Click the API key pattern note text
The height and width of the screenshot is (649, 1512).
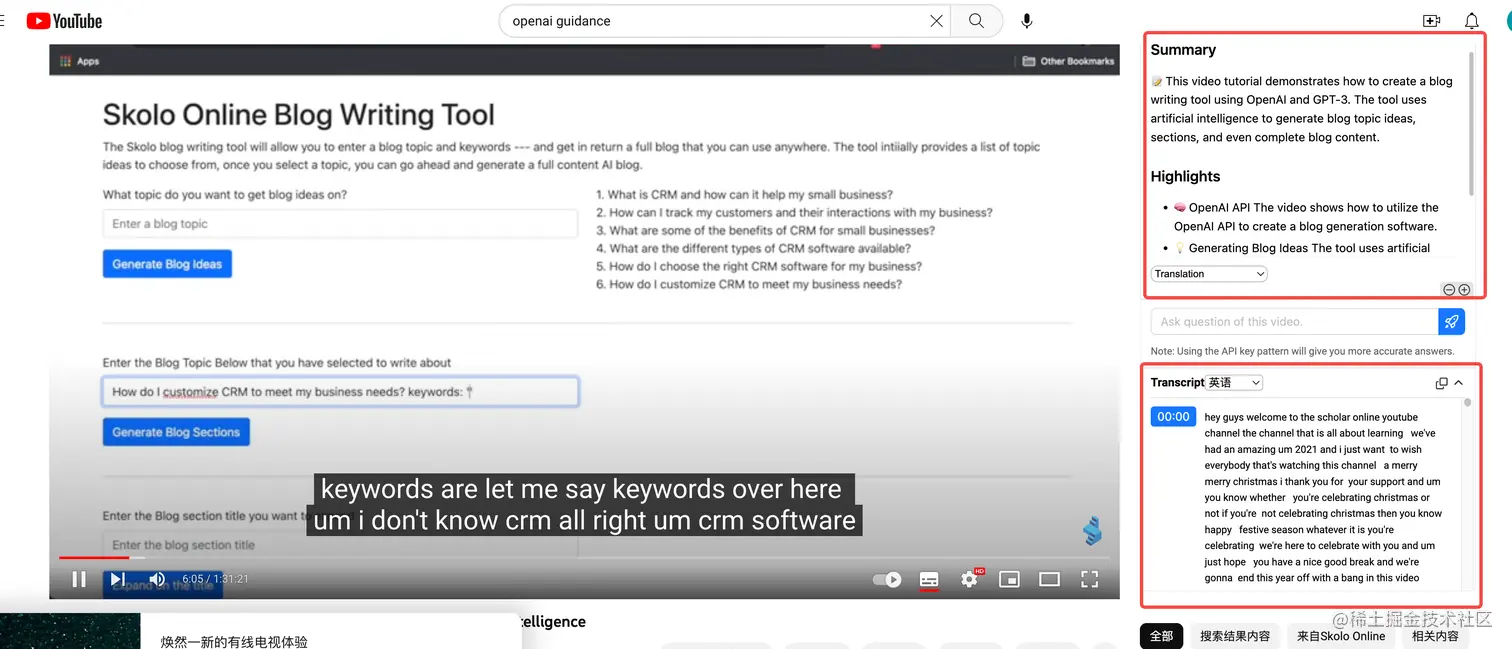(x=1302, y=351)
